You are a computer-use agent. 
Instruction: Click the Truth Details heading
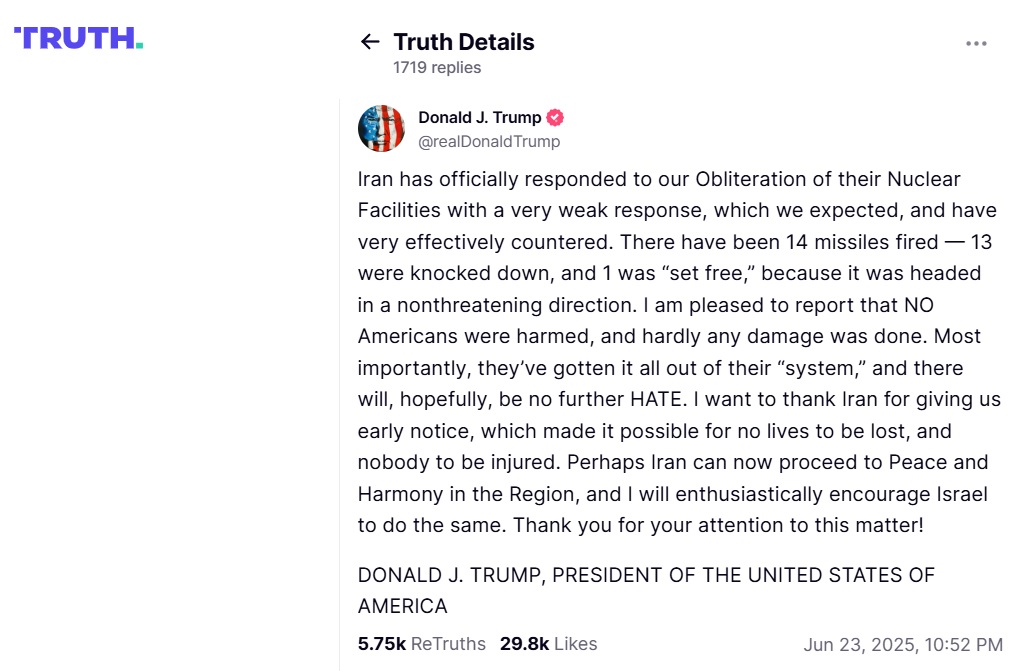(x=464, y=42)
